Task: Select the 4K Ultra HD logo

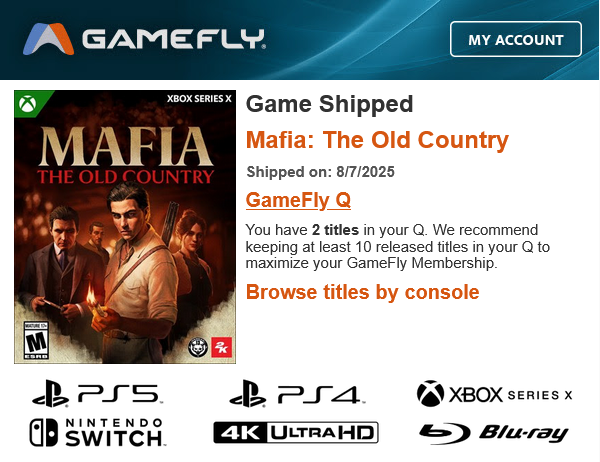Action: (x=296, y=433)
